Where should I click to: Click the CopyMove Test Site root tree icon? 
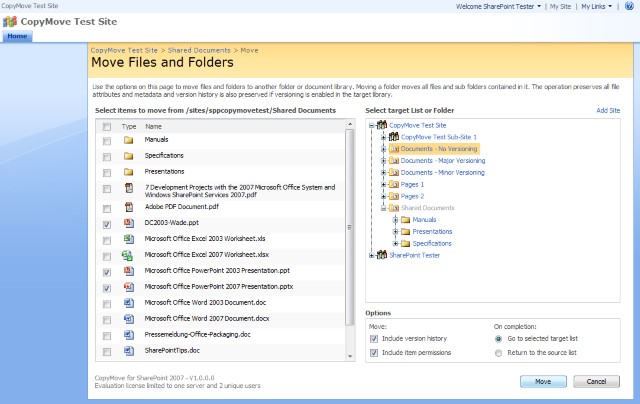pos(381,125)
